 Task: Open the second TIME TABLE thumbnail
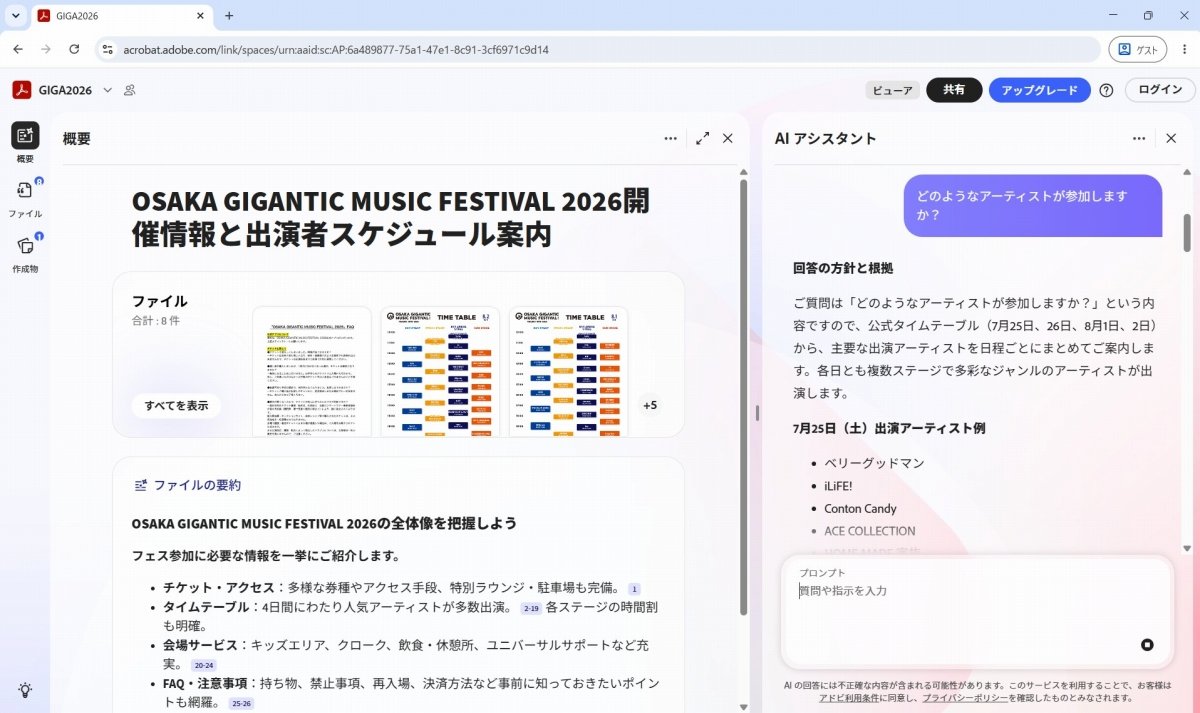[x=440, y=371]
